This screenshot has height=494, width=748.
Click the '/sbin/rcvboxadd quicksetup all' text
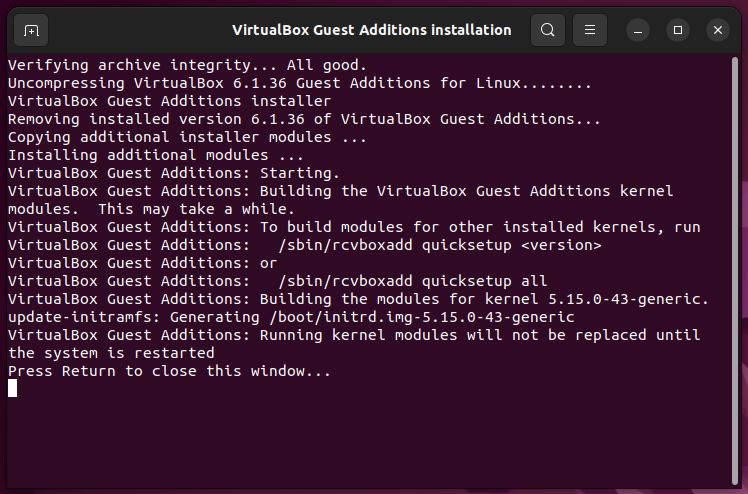tap(412, 281)
